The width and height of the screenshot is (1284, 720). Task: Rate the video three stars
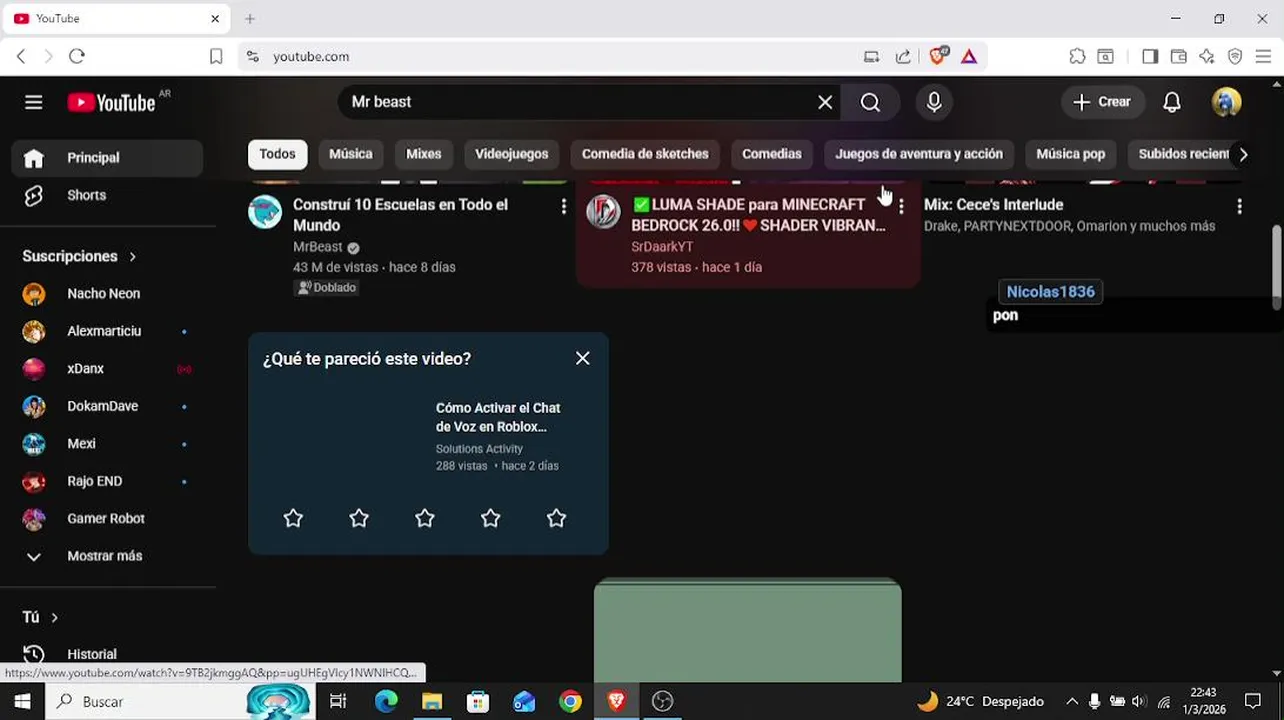pos(425,518)
